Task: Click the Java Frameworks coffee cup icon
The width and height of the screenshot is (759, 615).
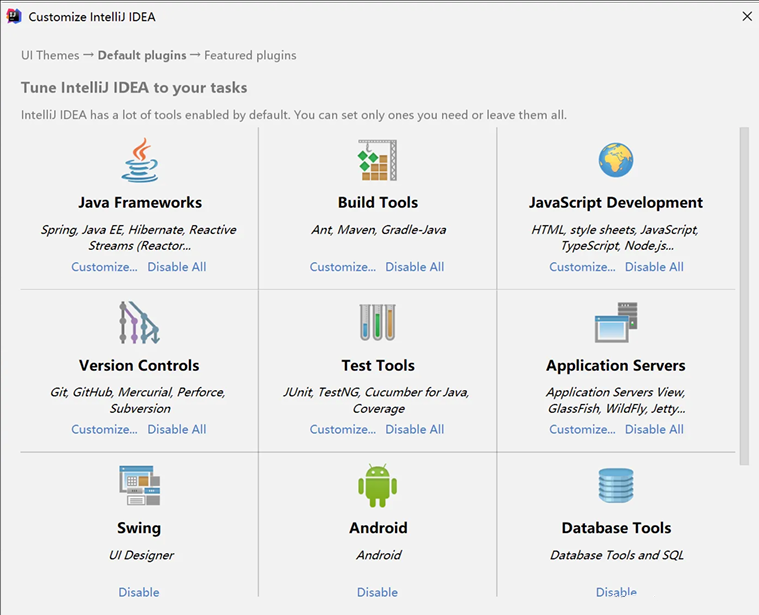Action: click(x=139, y=160)
